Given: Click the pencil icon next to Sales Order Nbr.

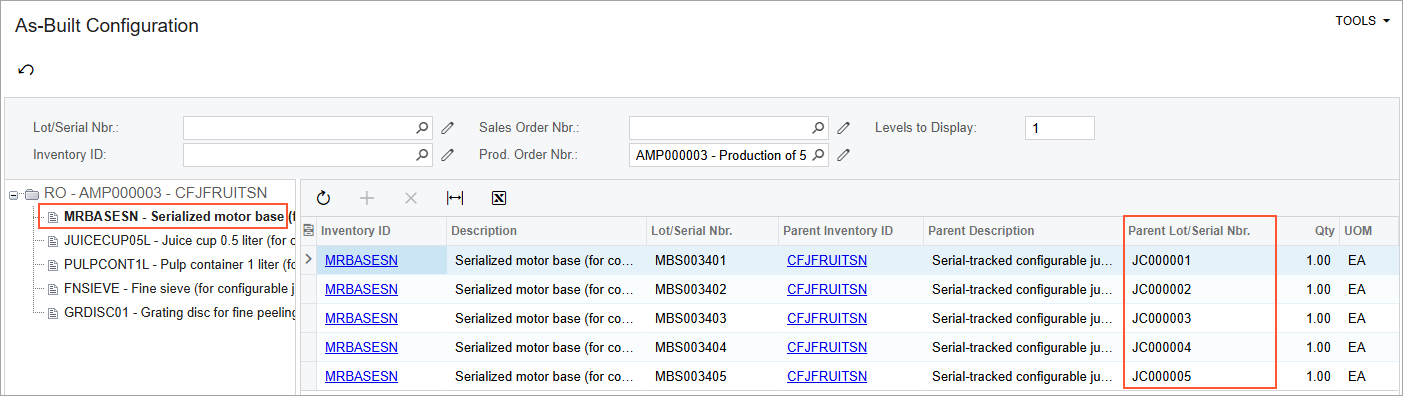Looking at the screenshot, I should 844,128.
